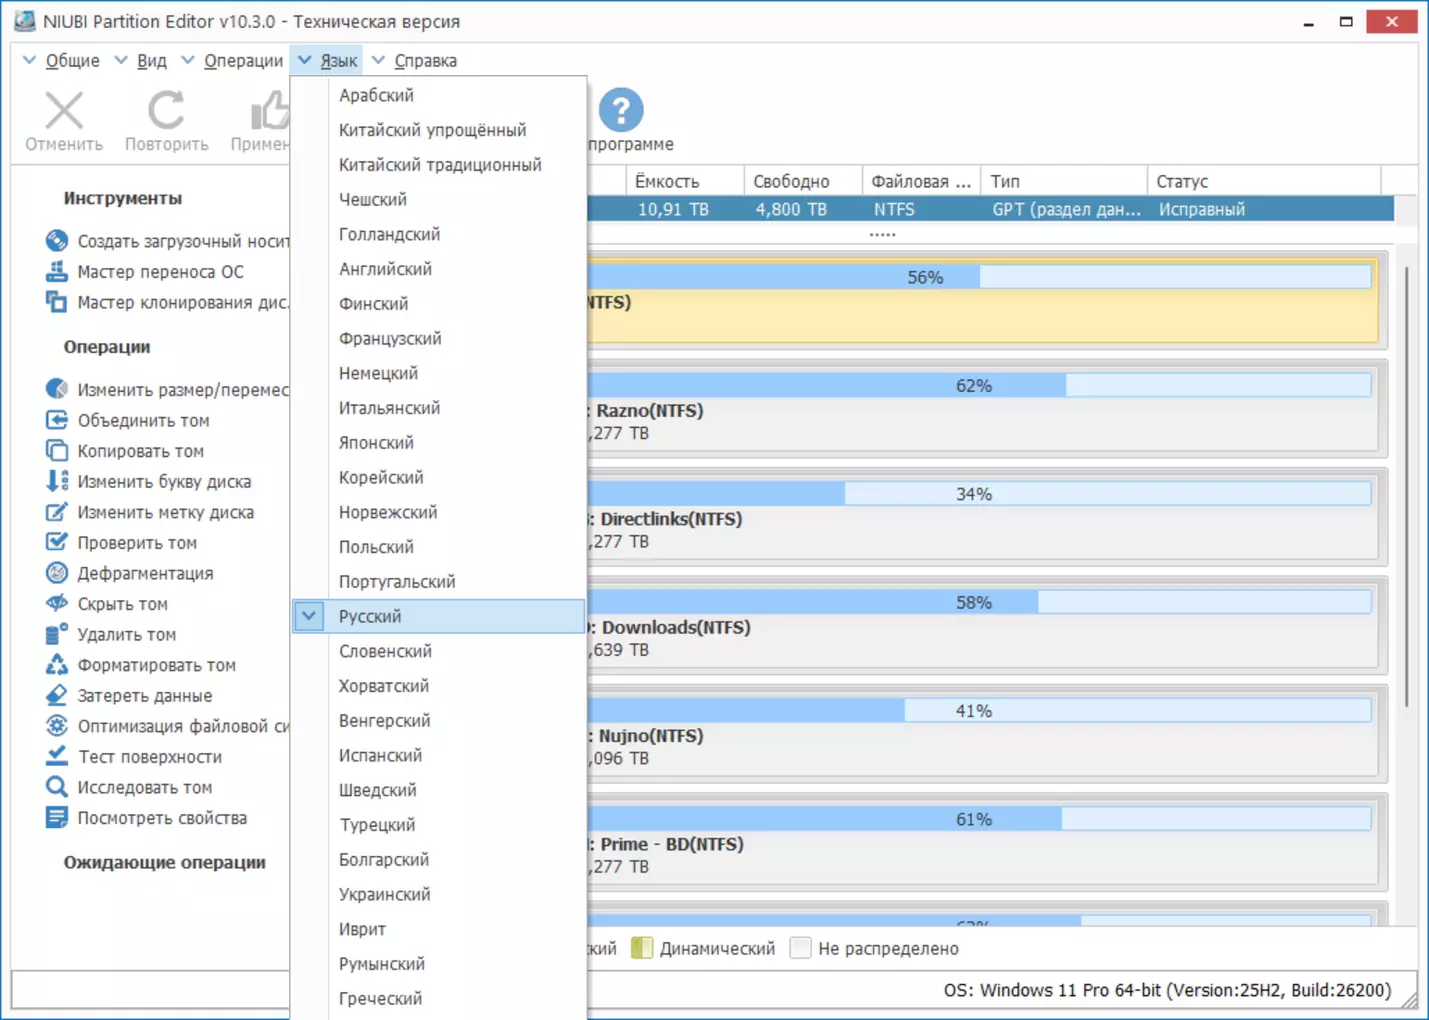
Task: Click the Исследовать том magnifier icon
Action: (x=57, y=787)
